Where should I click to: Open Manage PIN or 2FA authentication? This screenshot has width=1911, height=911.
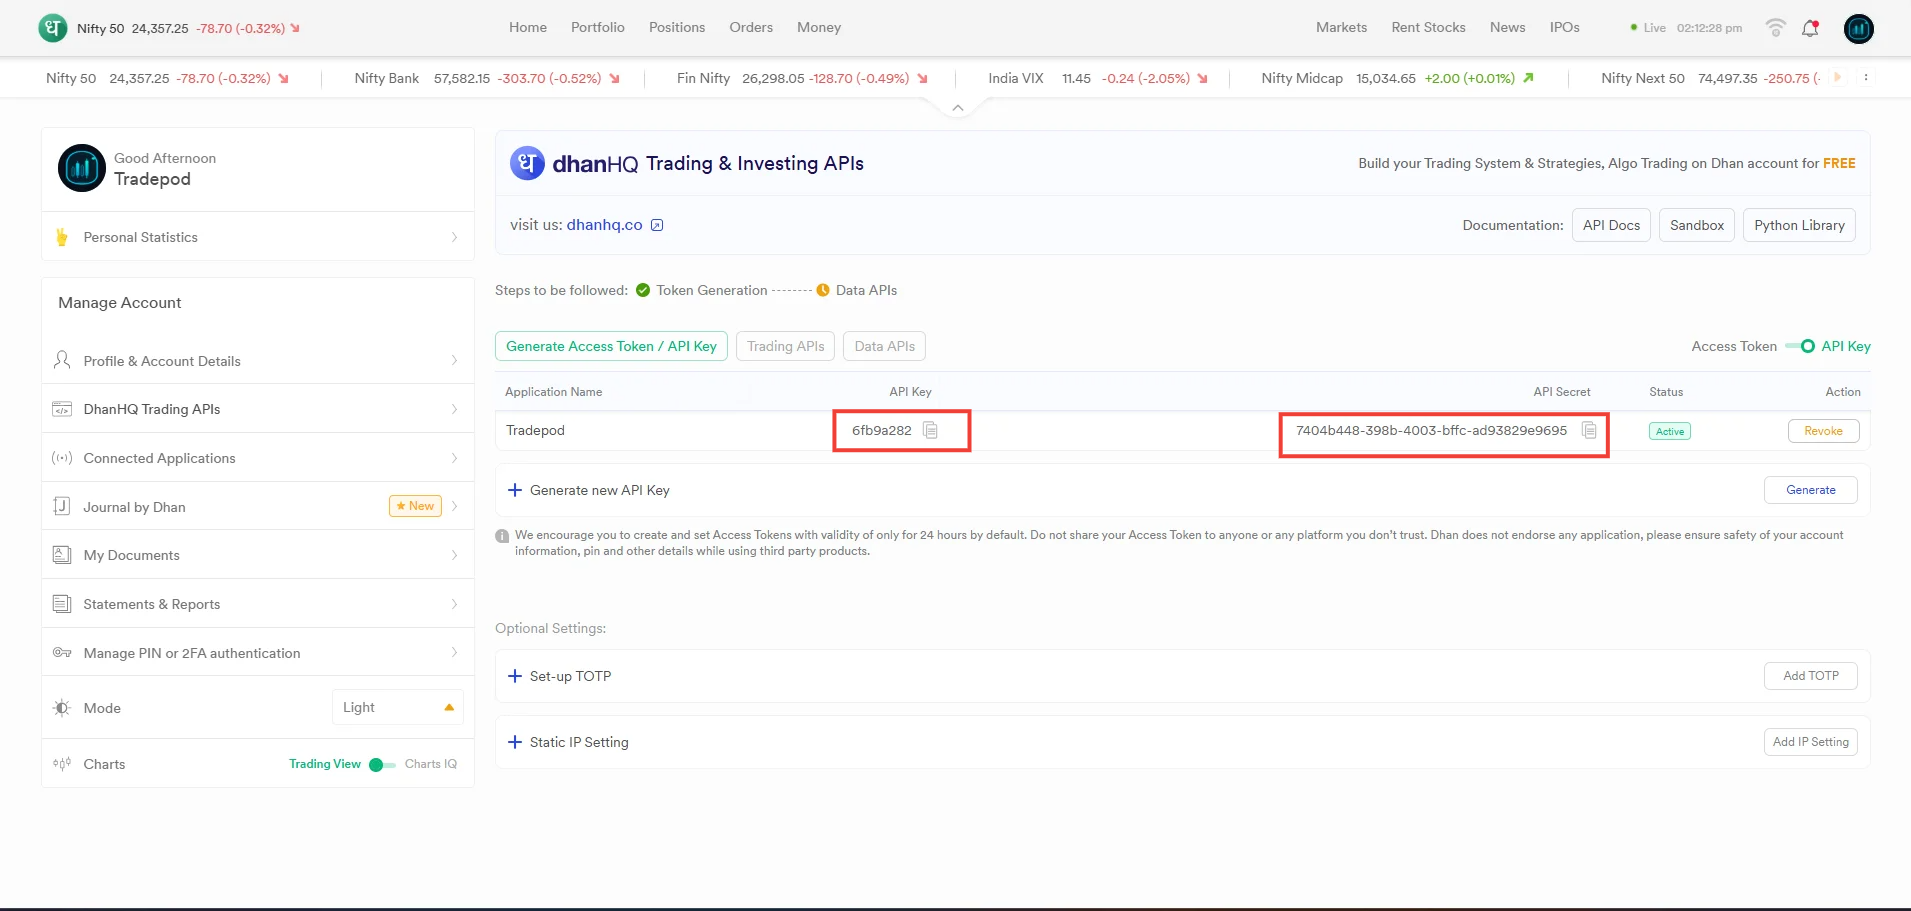pyautogui.click(x=258, y=653)
